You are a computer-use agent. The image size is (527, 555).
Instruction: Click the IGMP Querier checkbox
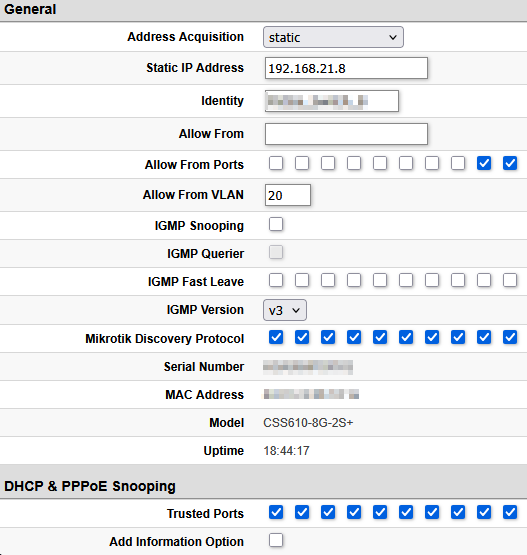[x=276, y=252]
